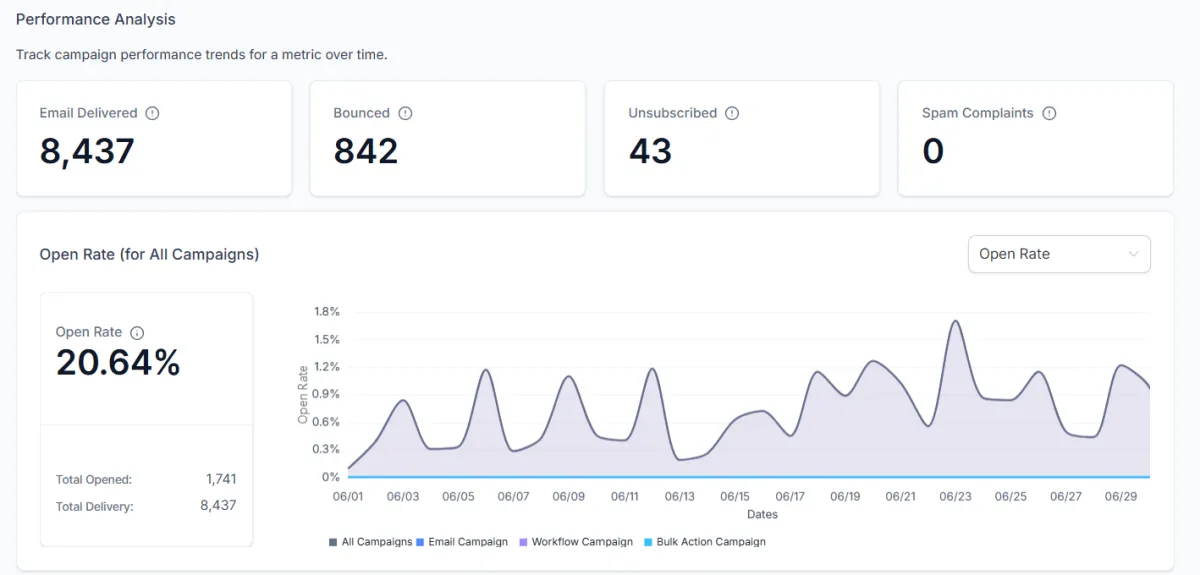The width and height of the screenshot is (1200, 575).
Task: Open the Unsubscribed info tooltip icon
Action: click(x=732, y=113)
